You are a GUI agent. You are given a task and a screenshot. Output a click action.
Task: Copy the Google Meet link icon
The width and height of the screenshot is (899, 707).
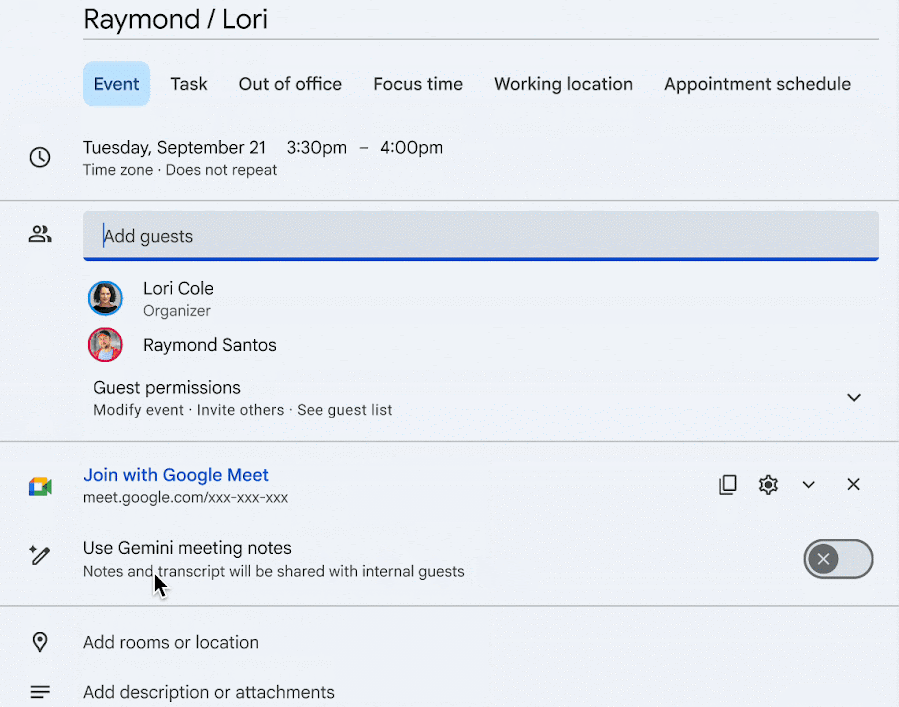[728, 485]
